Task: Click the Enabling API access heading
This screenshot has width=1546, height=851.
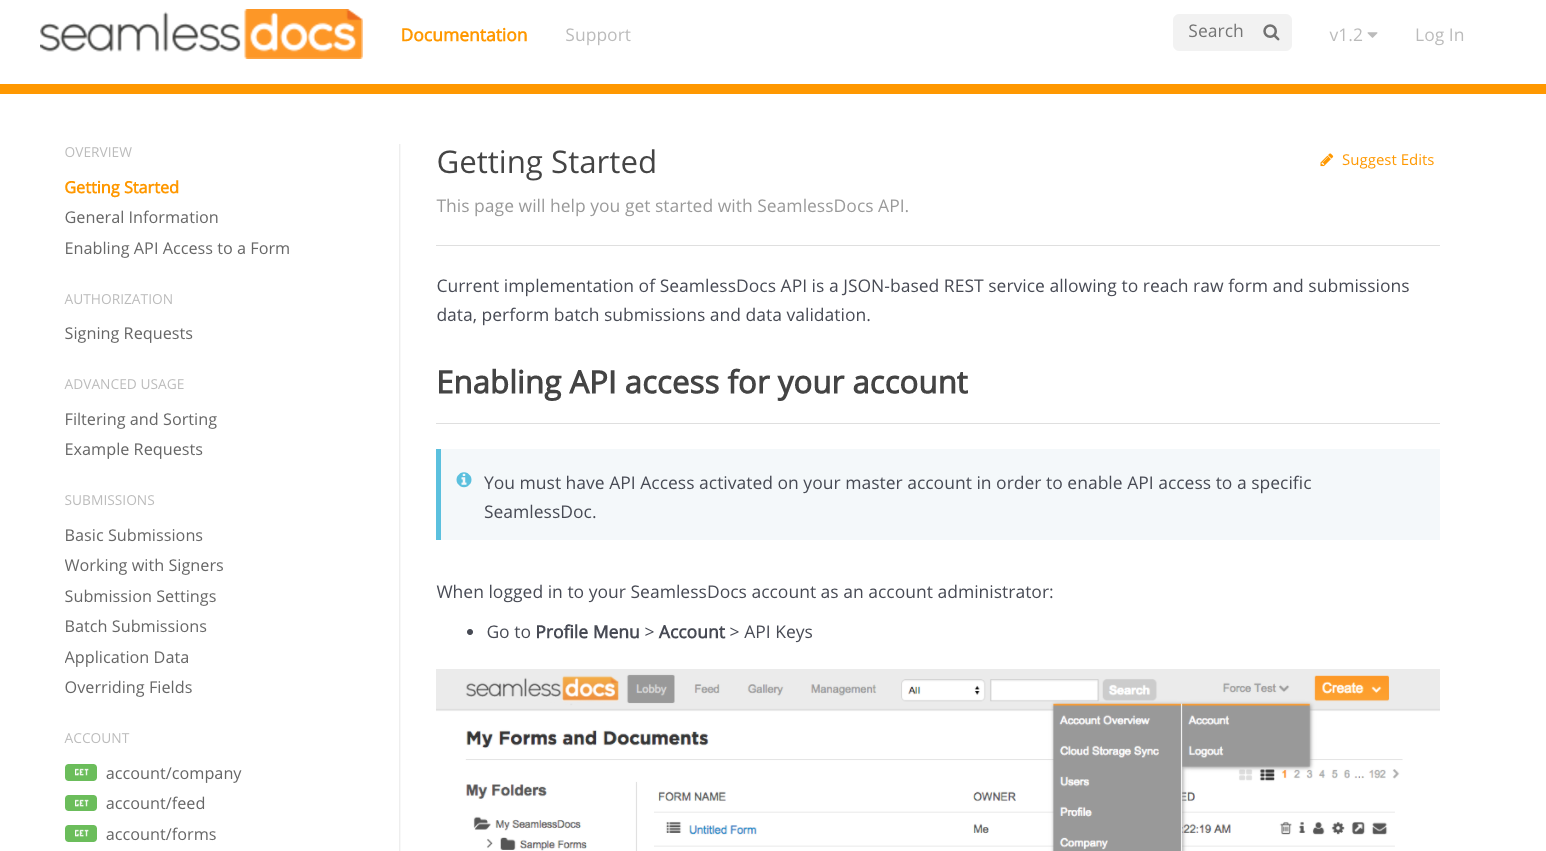Action: pyautogui.click(x=702, y=382)
